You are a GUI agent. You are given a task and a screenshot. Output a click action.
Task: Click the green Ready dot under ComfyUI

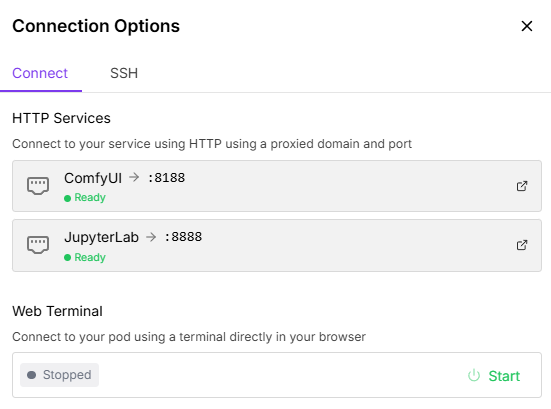pos(67,199)
